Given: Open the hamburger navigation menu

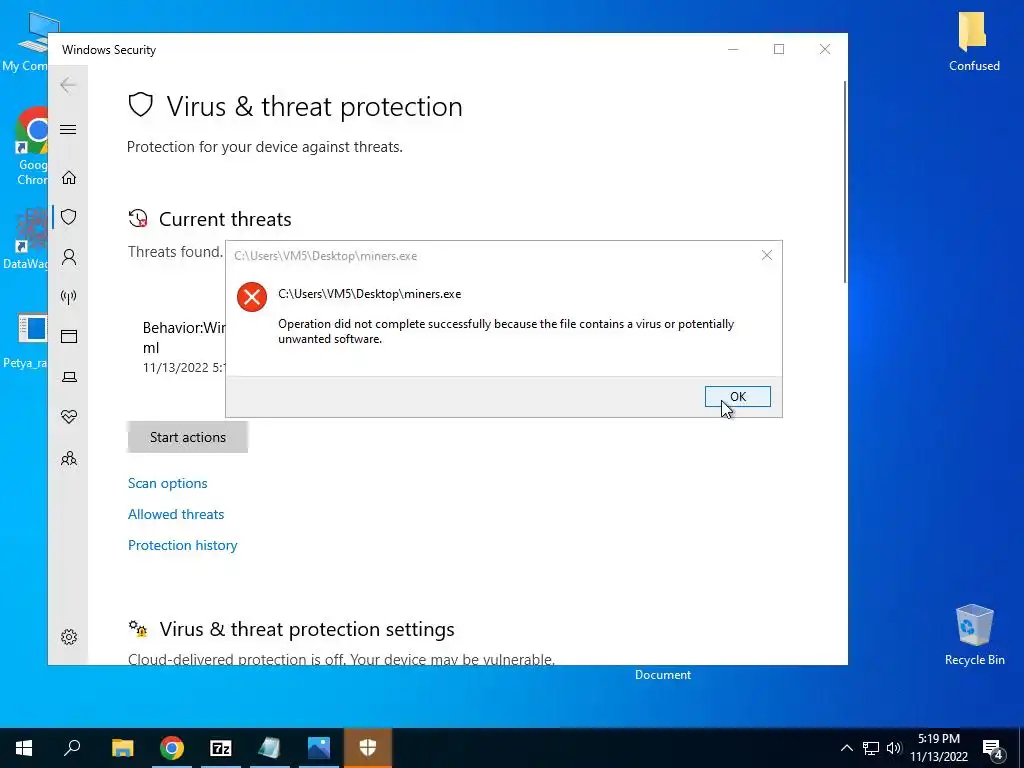Looking at the screenshot, I should [x=68, y=129].
